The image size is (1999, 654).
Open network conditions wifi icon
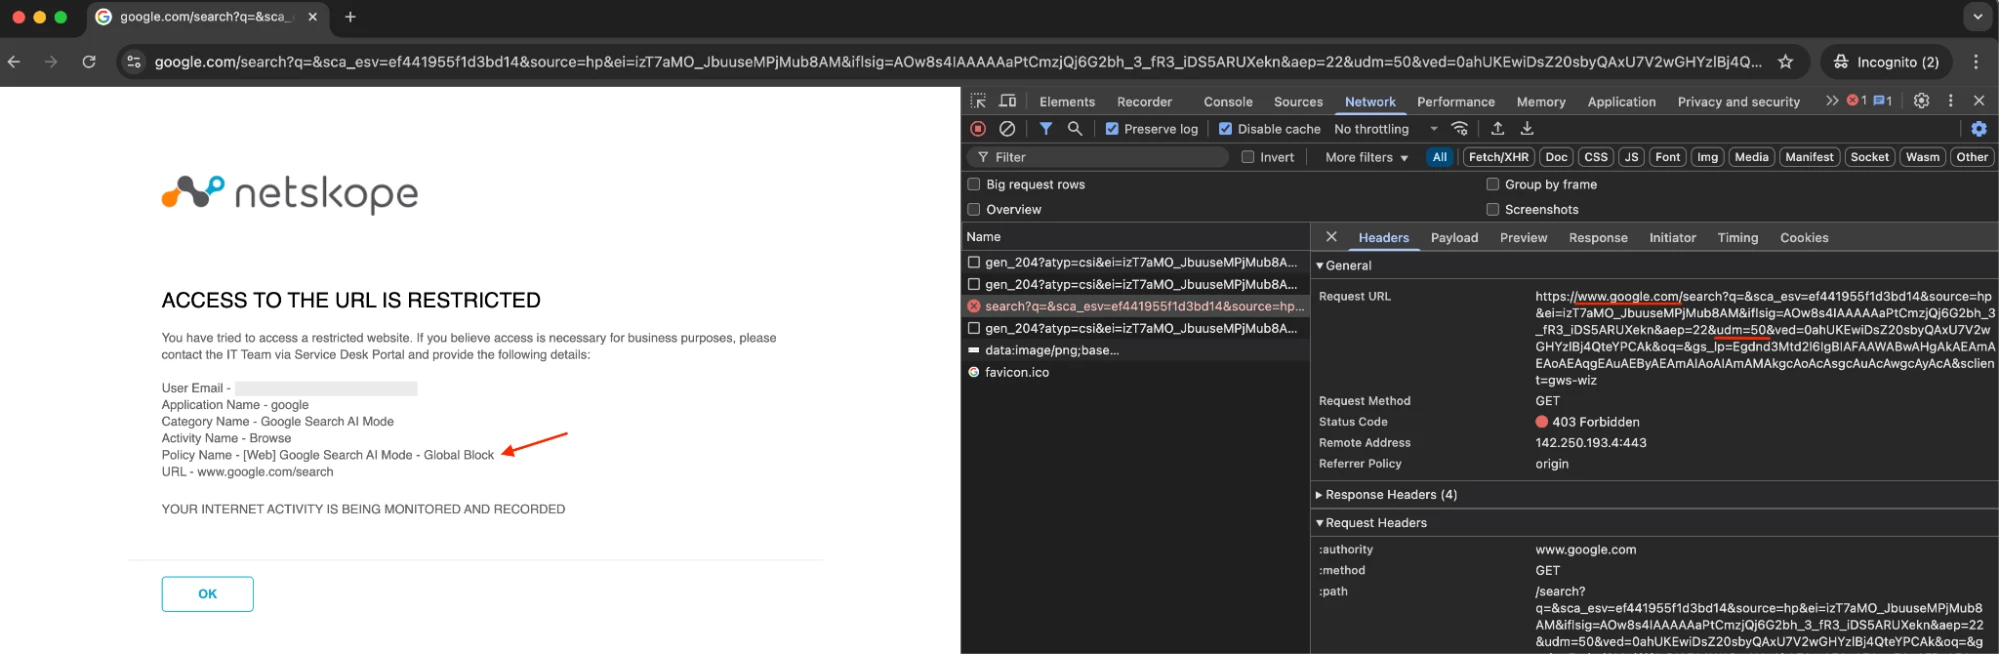pos(1460,129)
